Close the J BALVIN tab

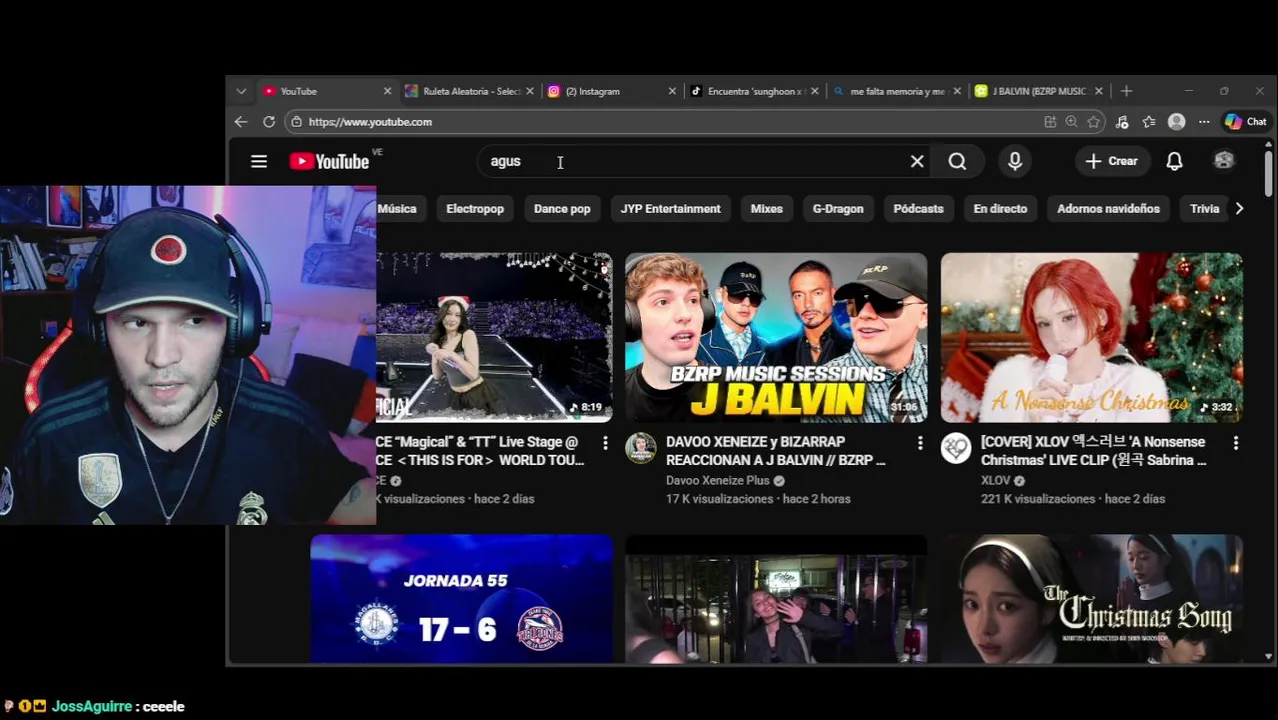1098,91
